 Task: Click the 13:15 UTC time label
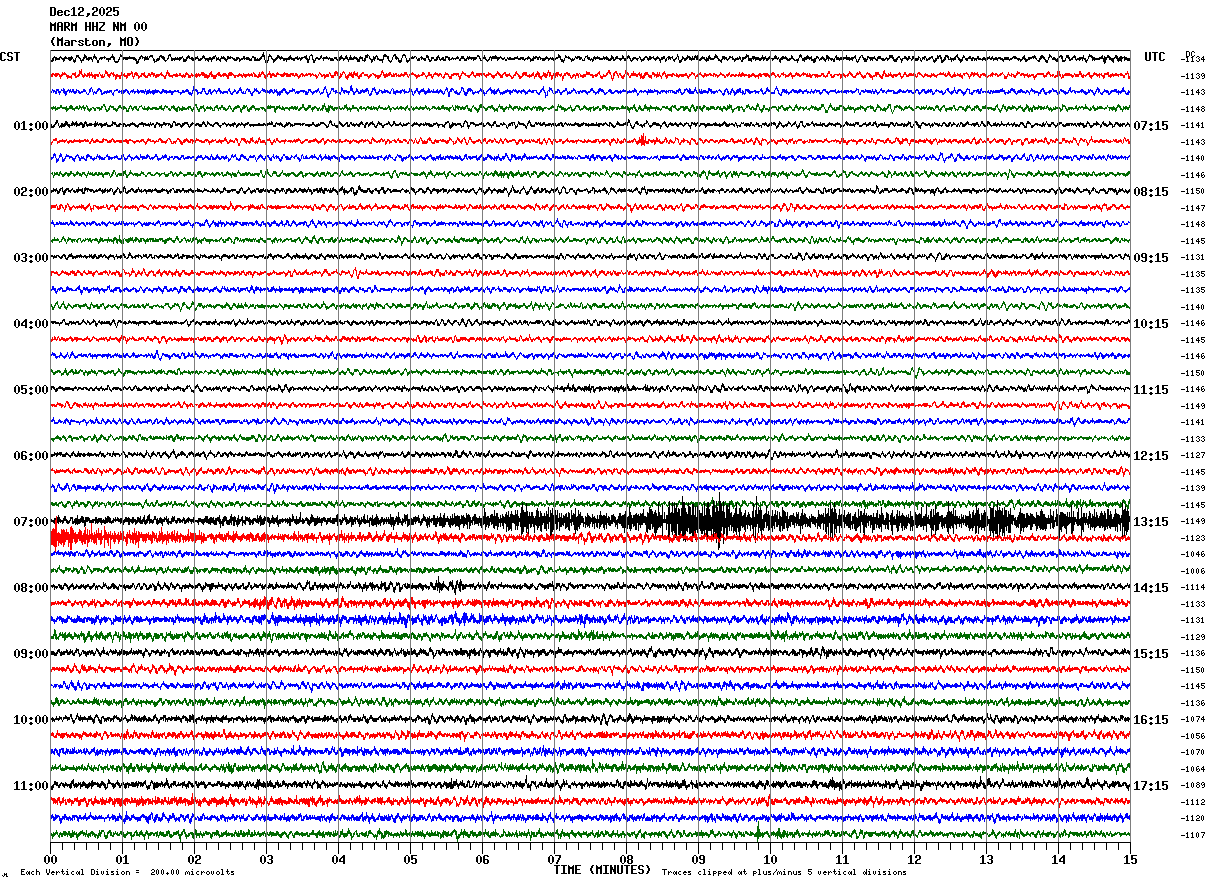click(x=1151, y=522)
